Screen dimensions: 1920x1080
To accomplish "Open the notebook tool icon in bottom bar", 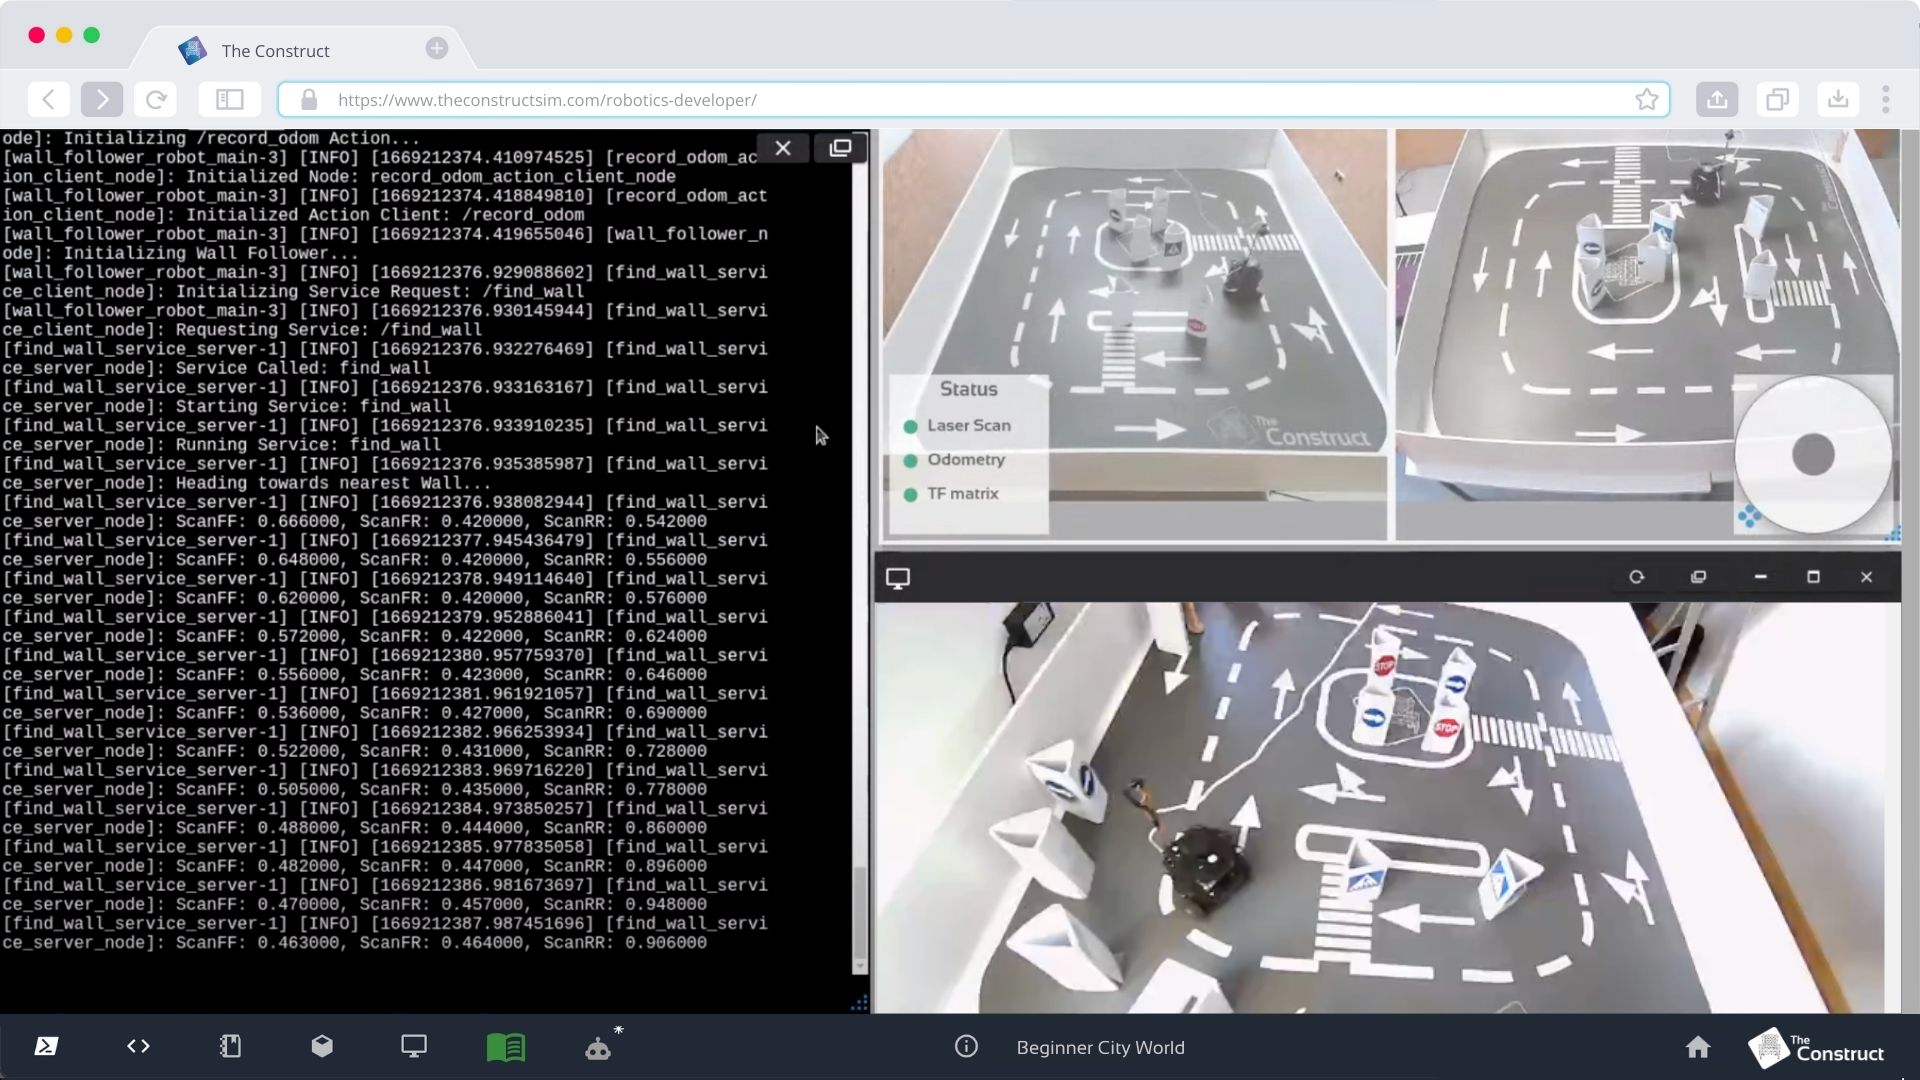I will [230, 1046].
